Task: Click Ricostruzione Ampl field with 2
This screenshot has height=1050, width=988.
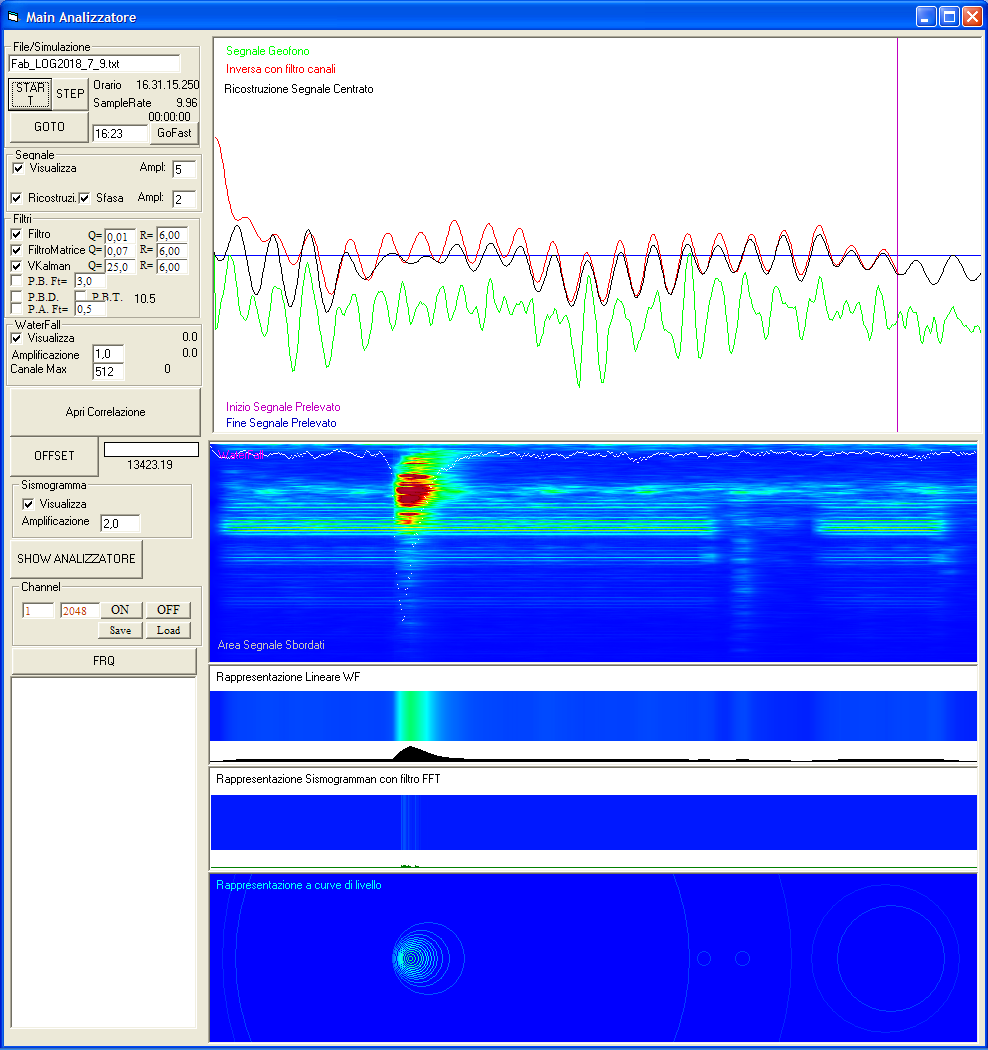Action: 184,199
